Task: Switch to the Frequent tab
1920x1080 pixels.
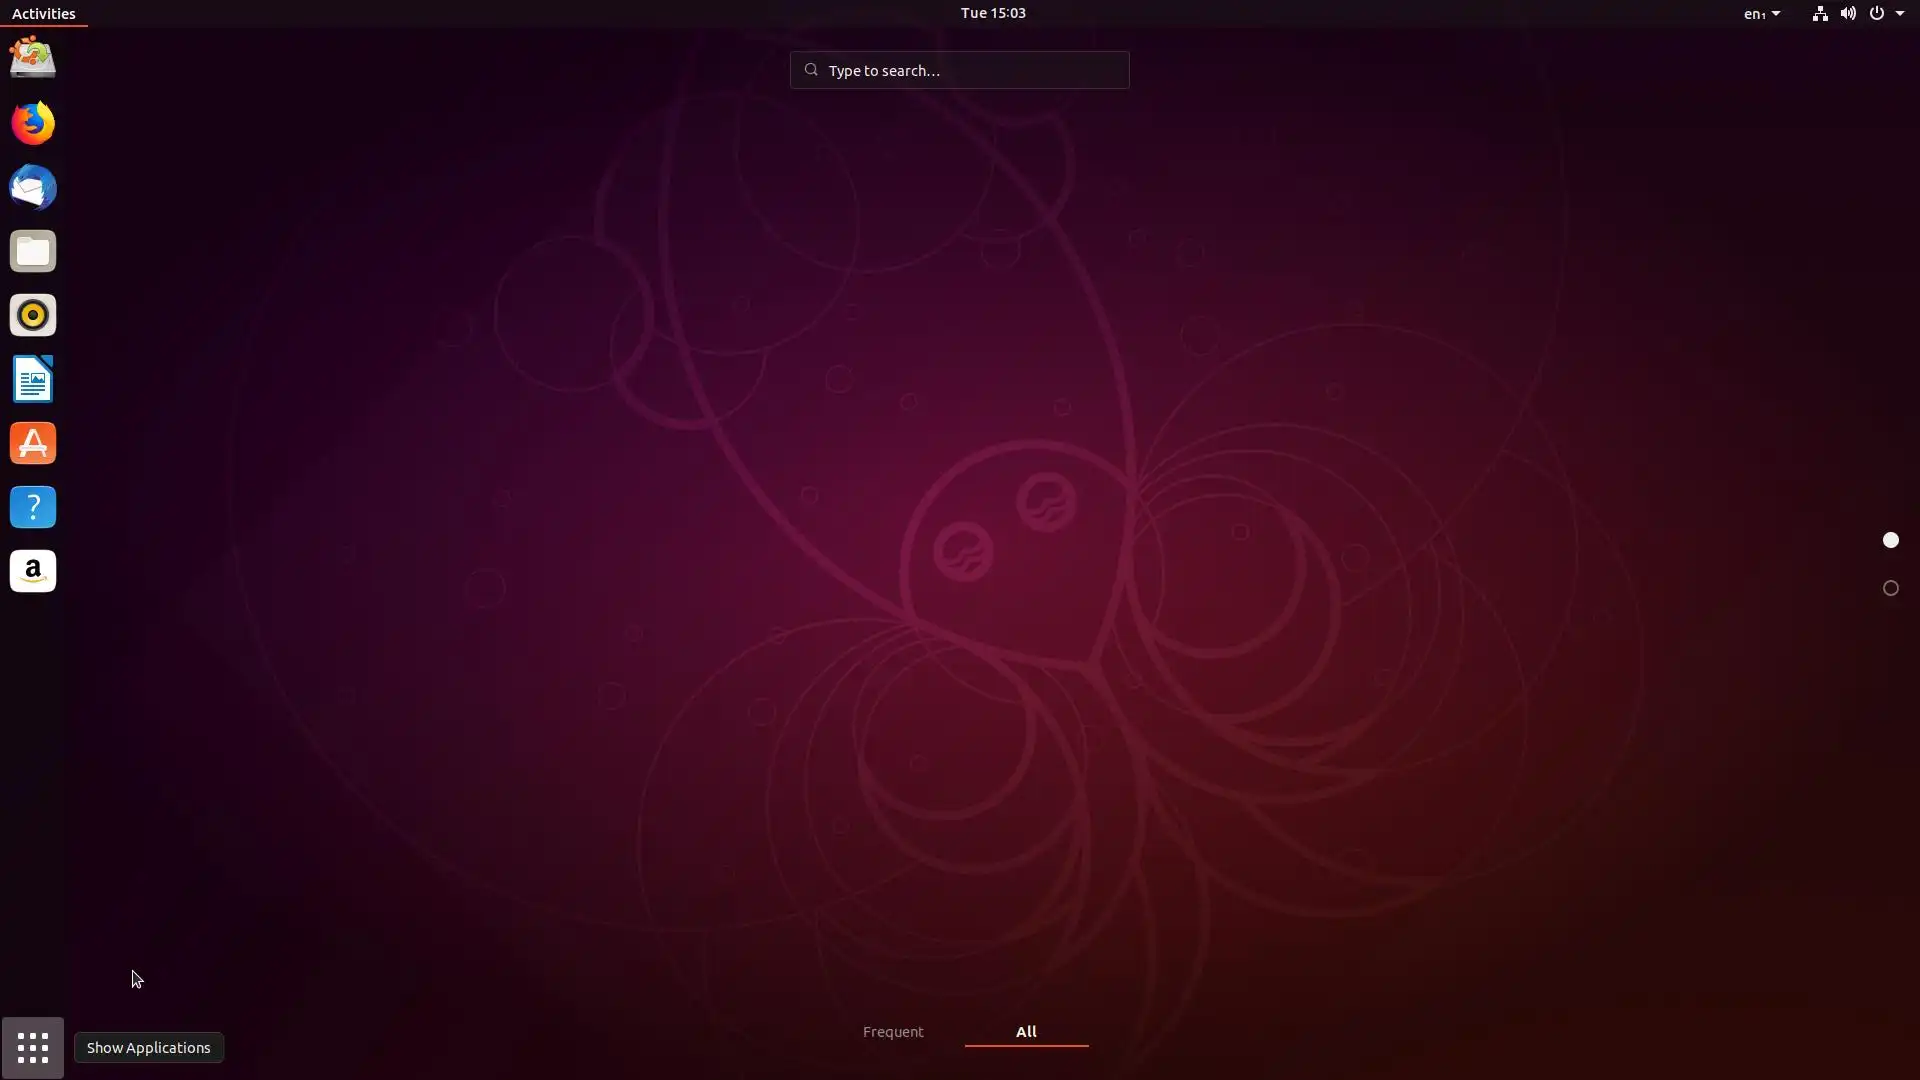Action: click(x=893, y=1031)
